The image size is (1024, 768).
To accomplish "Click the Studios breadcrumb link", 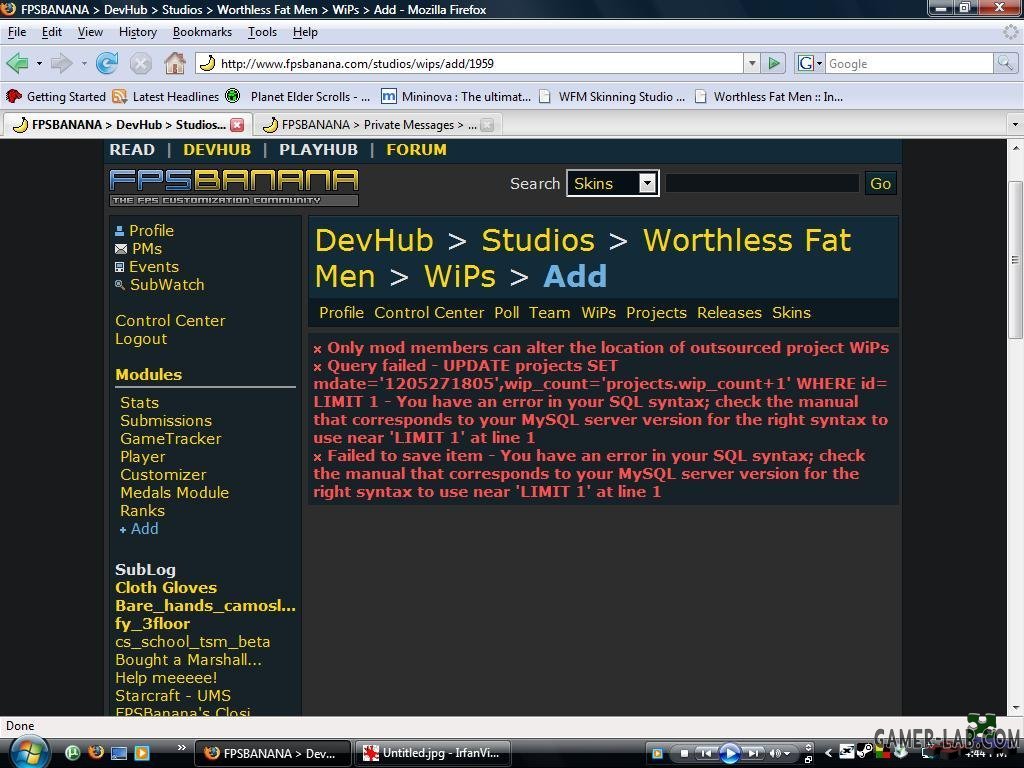I will click(x=538, y=240).
